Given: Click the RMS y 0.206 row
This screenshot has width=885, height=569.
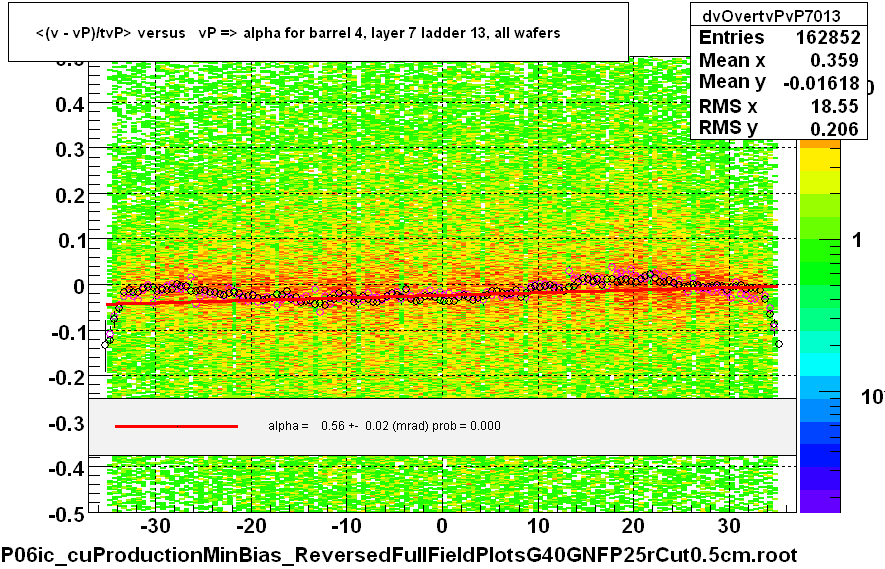Looking at the screenshot, I should tap(779, 128).
